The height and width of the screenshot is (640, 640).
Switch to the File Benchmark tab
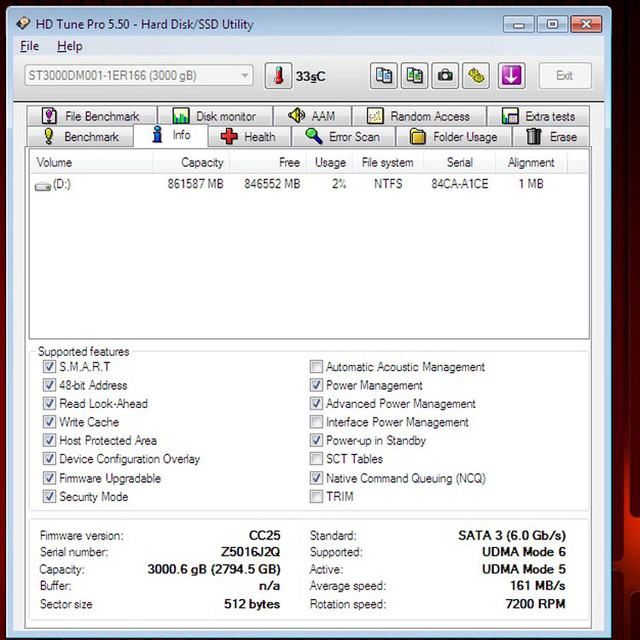[92, 116]
